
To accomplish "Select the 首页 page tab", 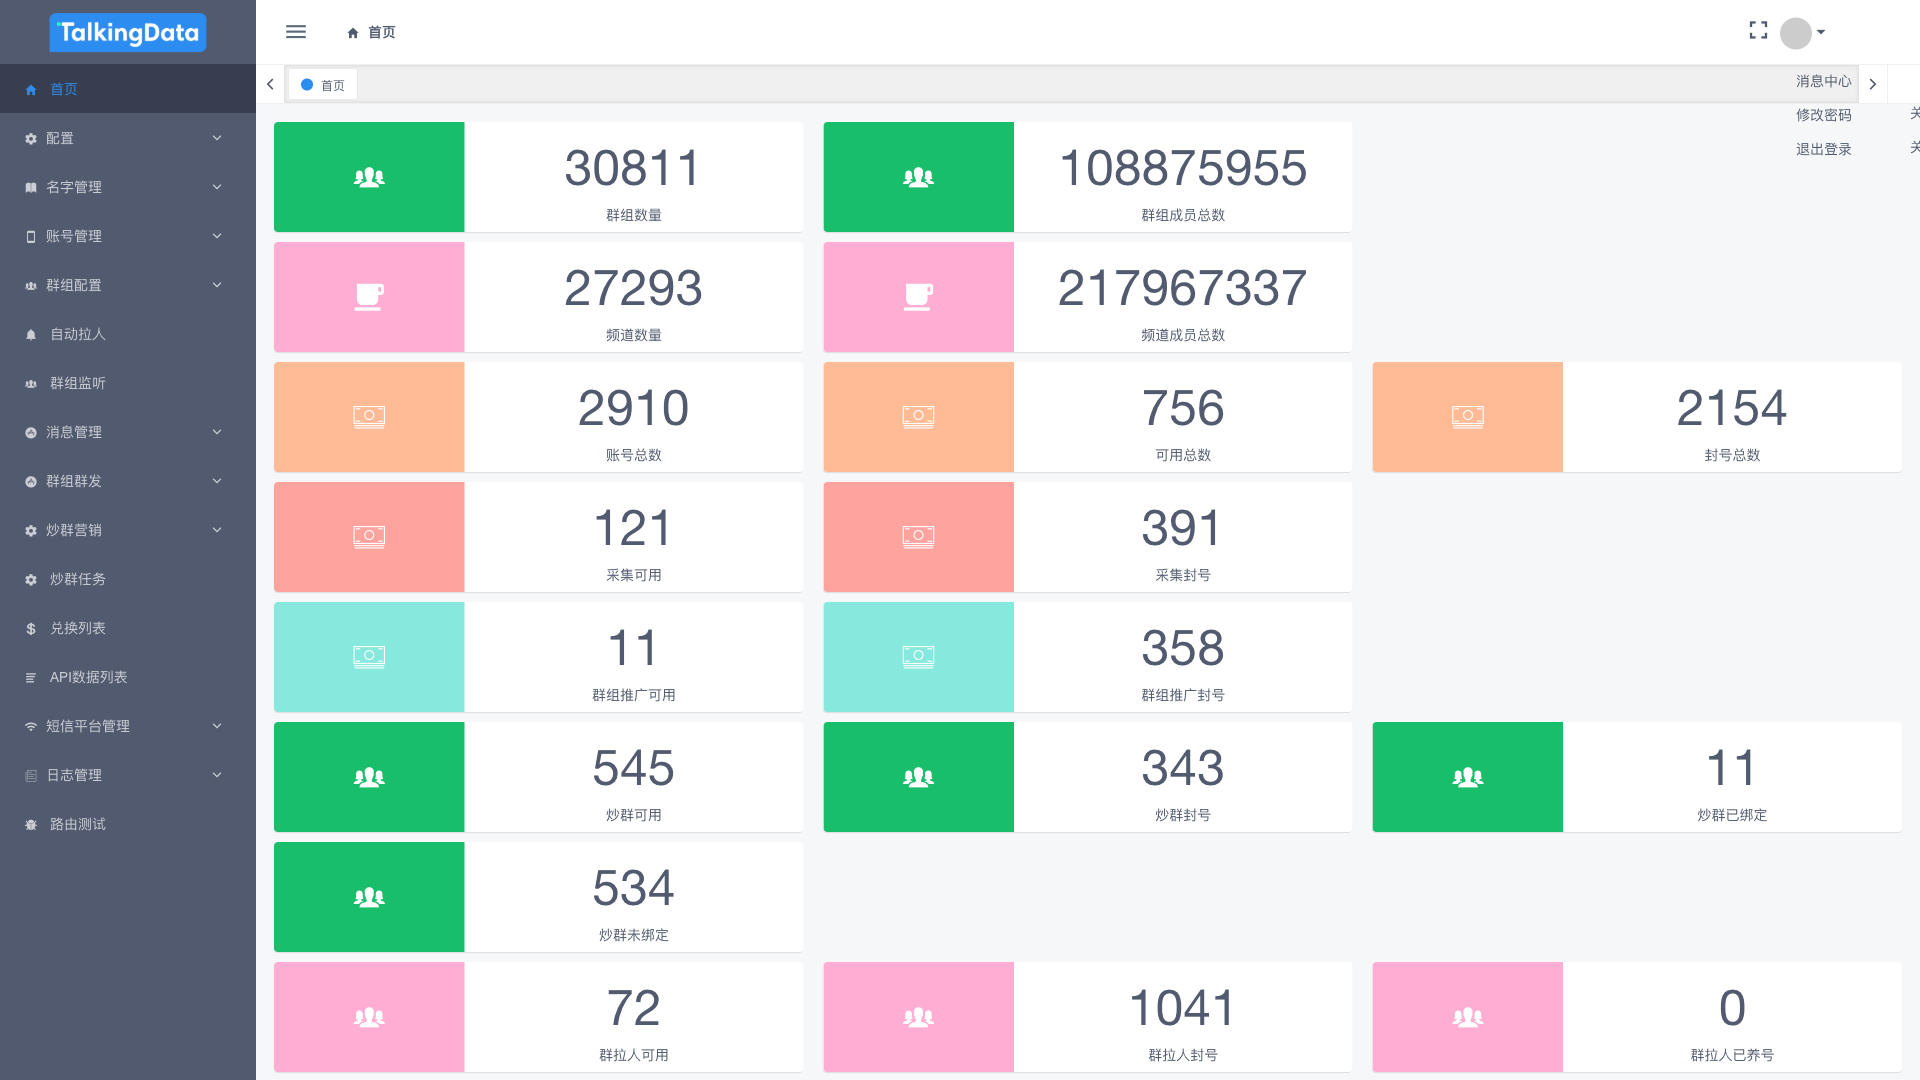I will [323, 85].
